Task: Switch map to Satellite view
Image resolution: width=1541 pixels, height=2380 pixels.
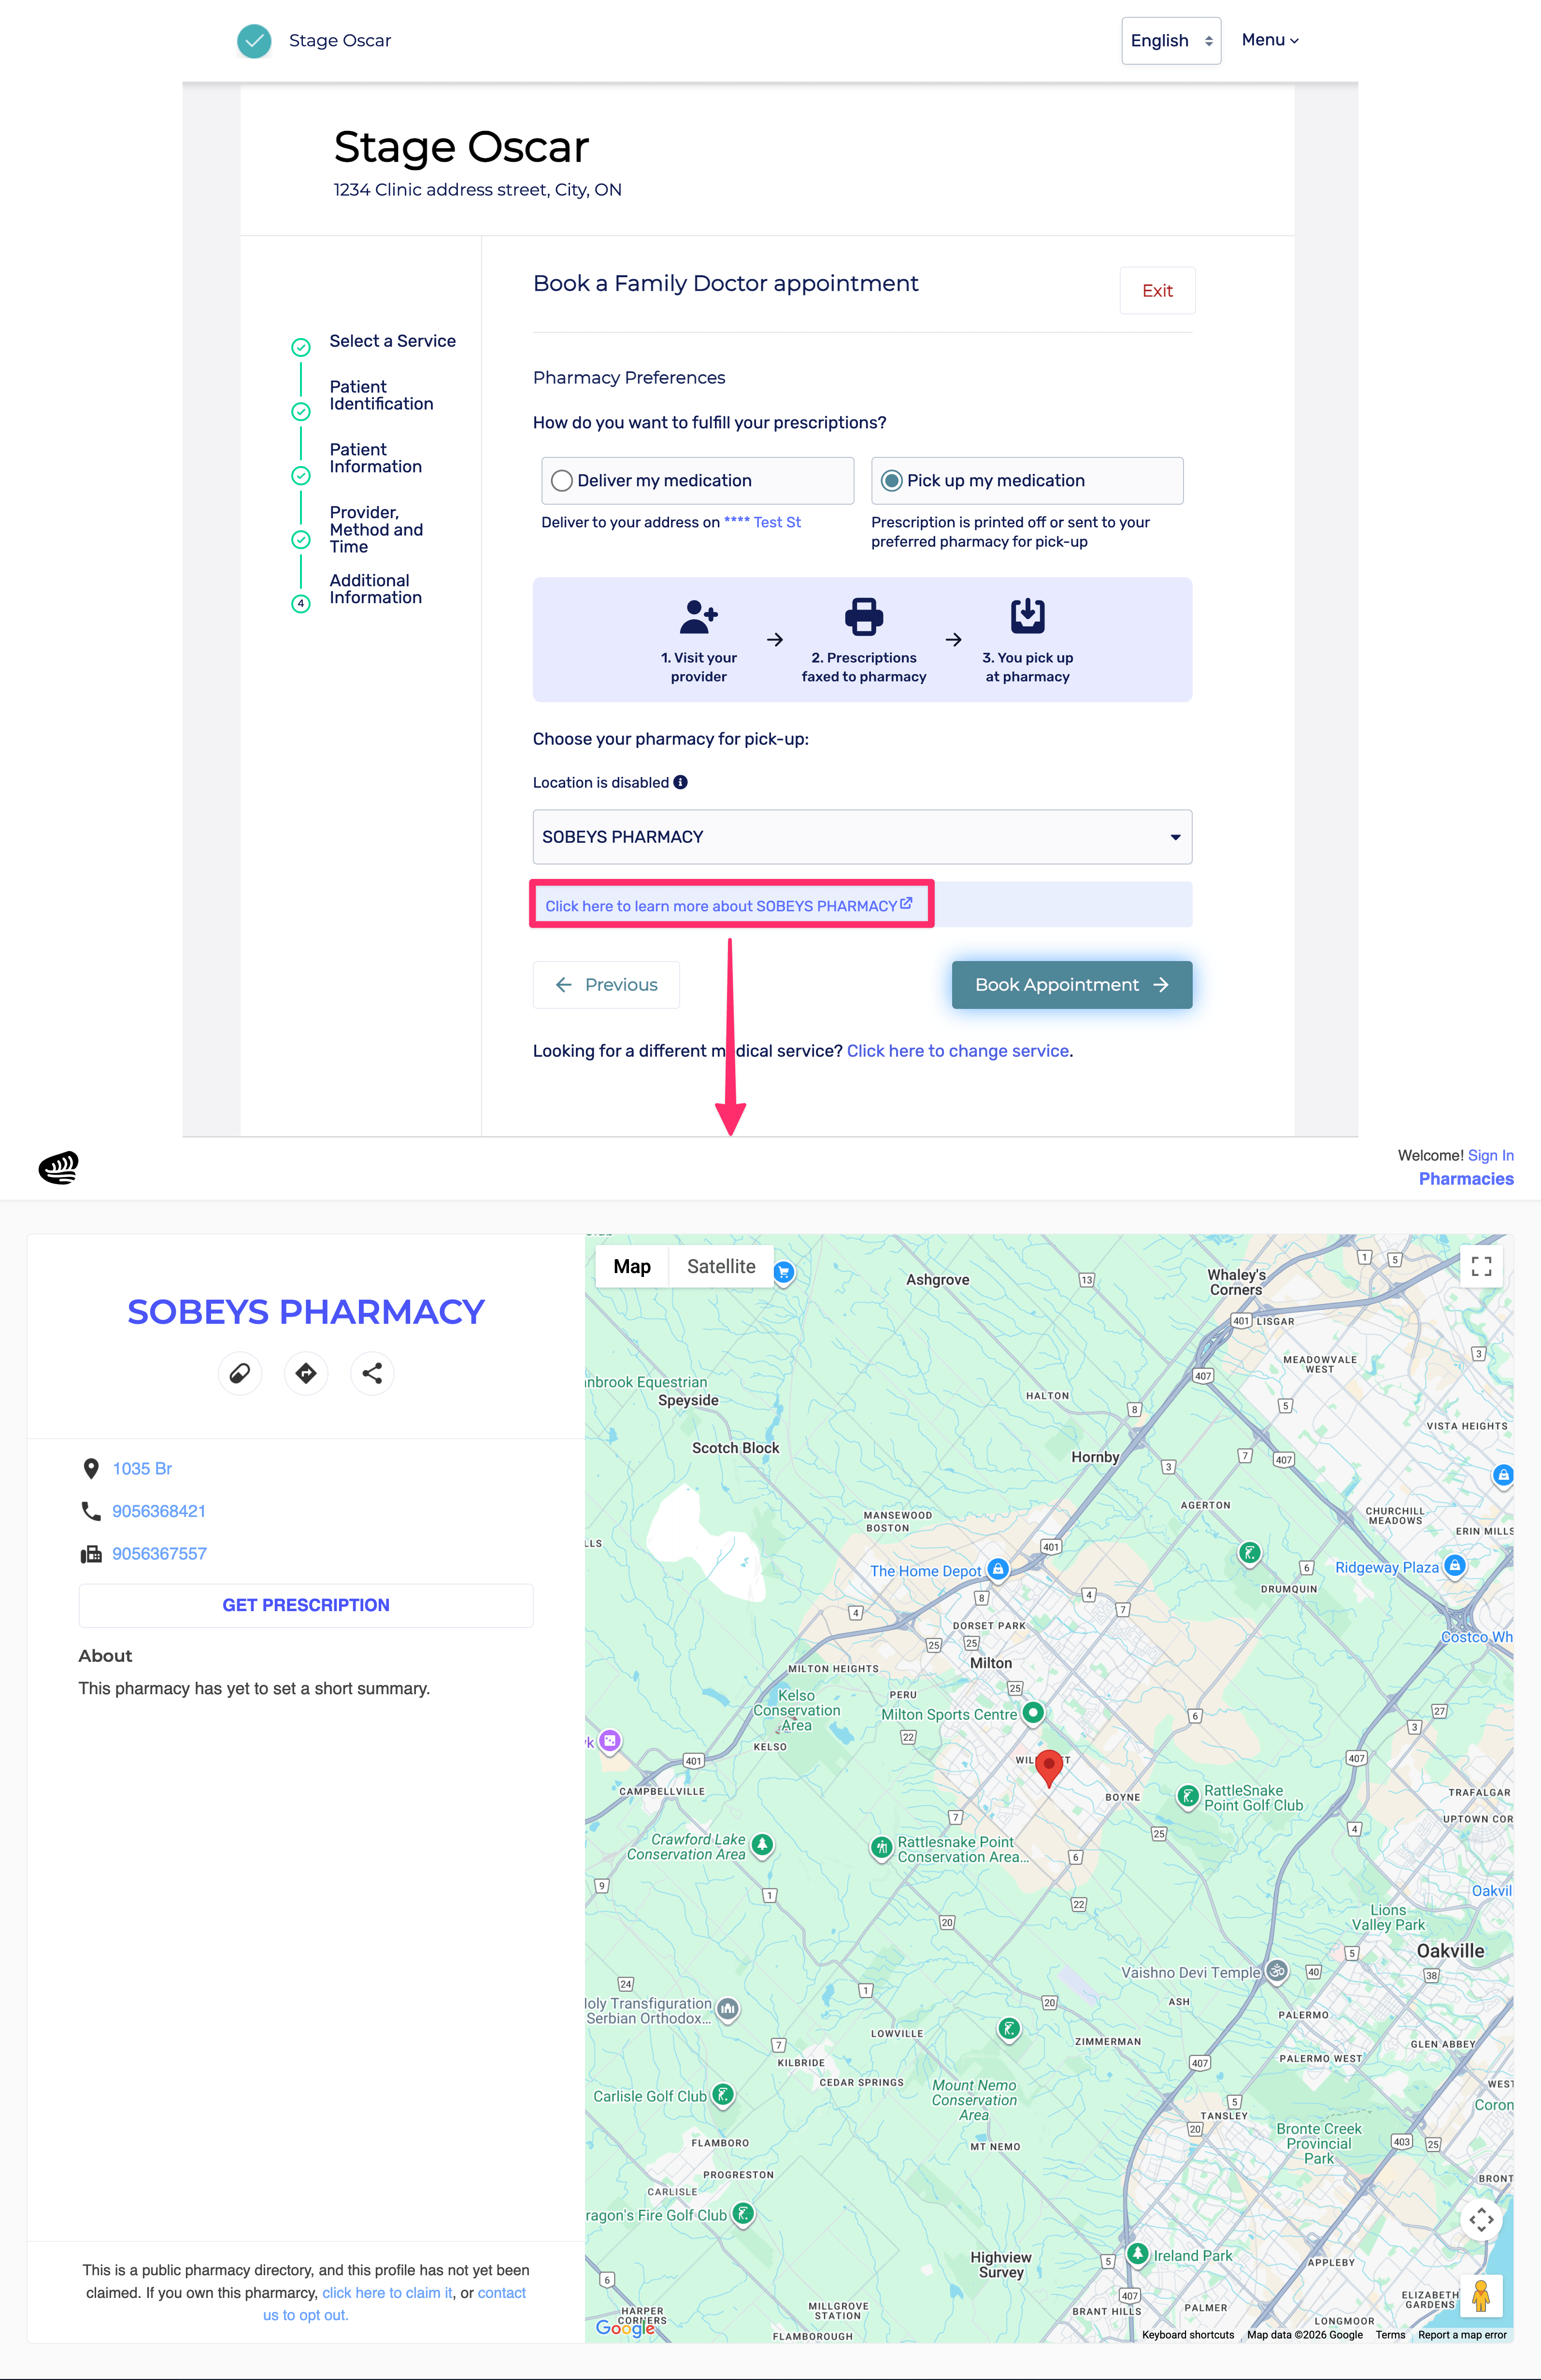Action: [x=721, y=1266]
